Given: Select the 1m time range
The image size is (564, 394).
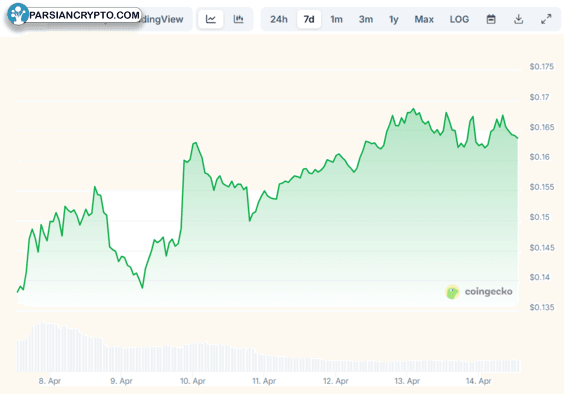Looking at the screenshot, I should (x=336, y=19).
